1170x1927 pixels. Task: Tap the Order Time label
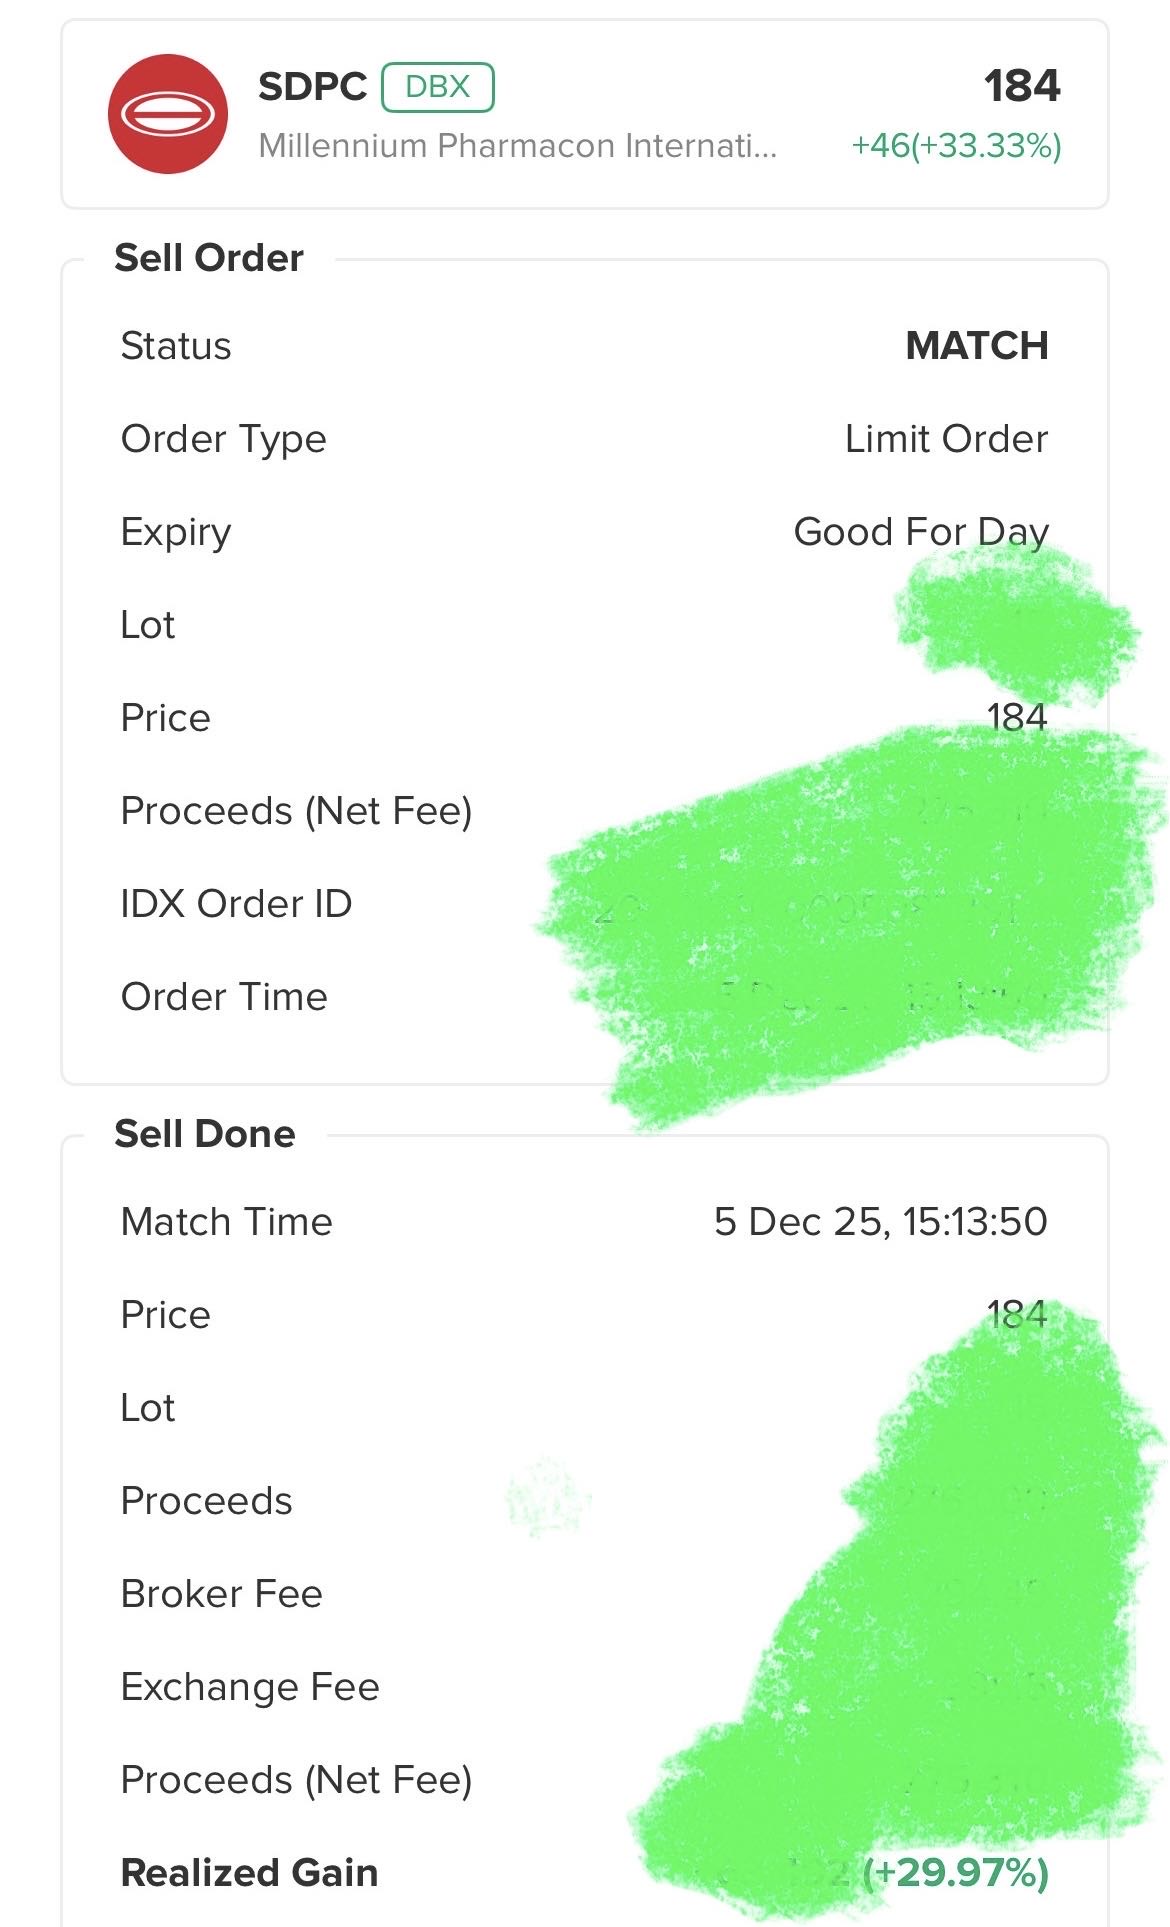pos(224,997)
